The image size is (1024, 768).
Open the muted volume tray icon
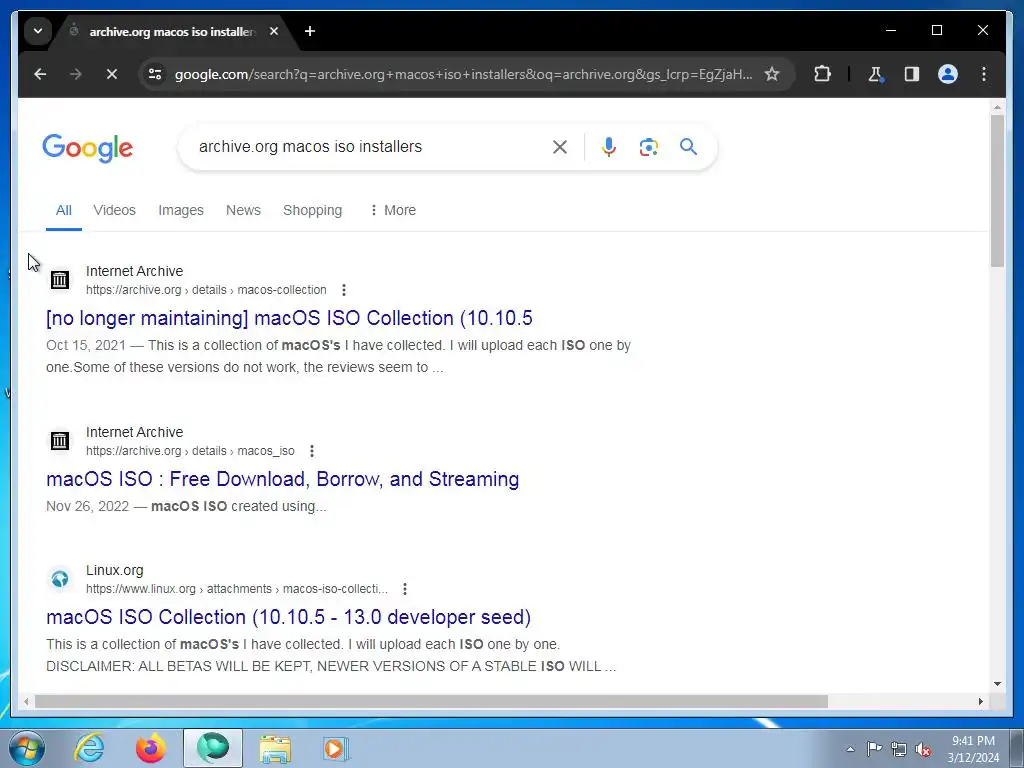click(923, 750)
